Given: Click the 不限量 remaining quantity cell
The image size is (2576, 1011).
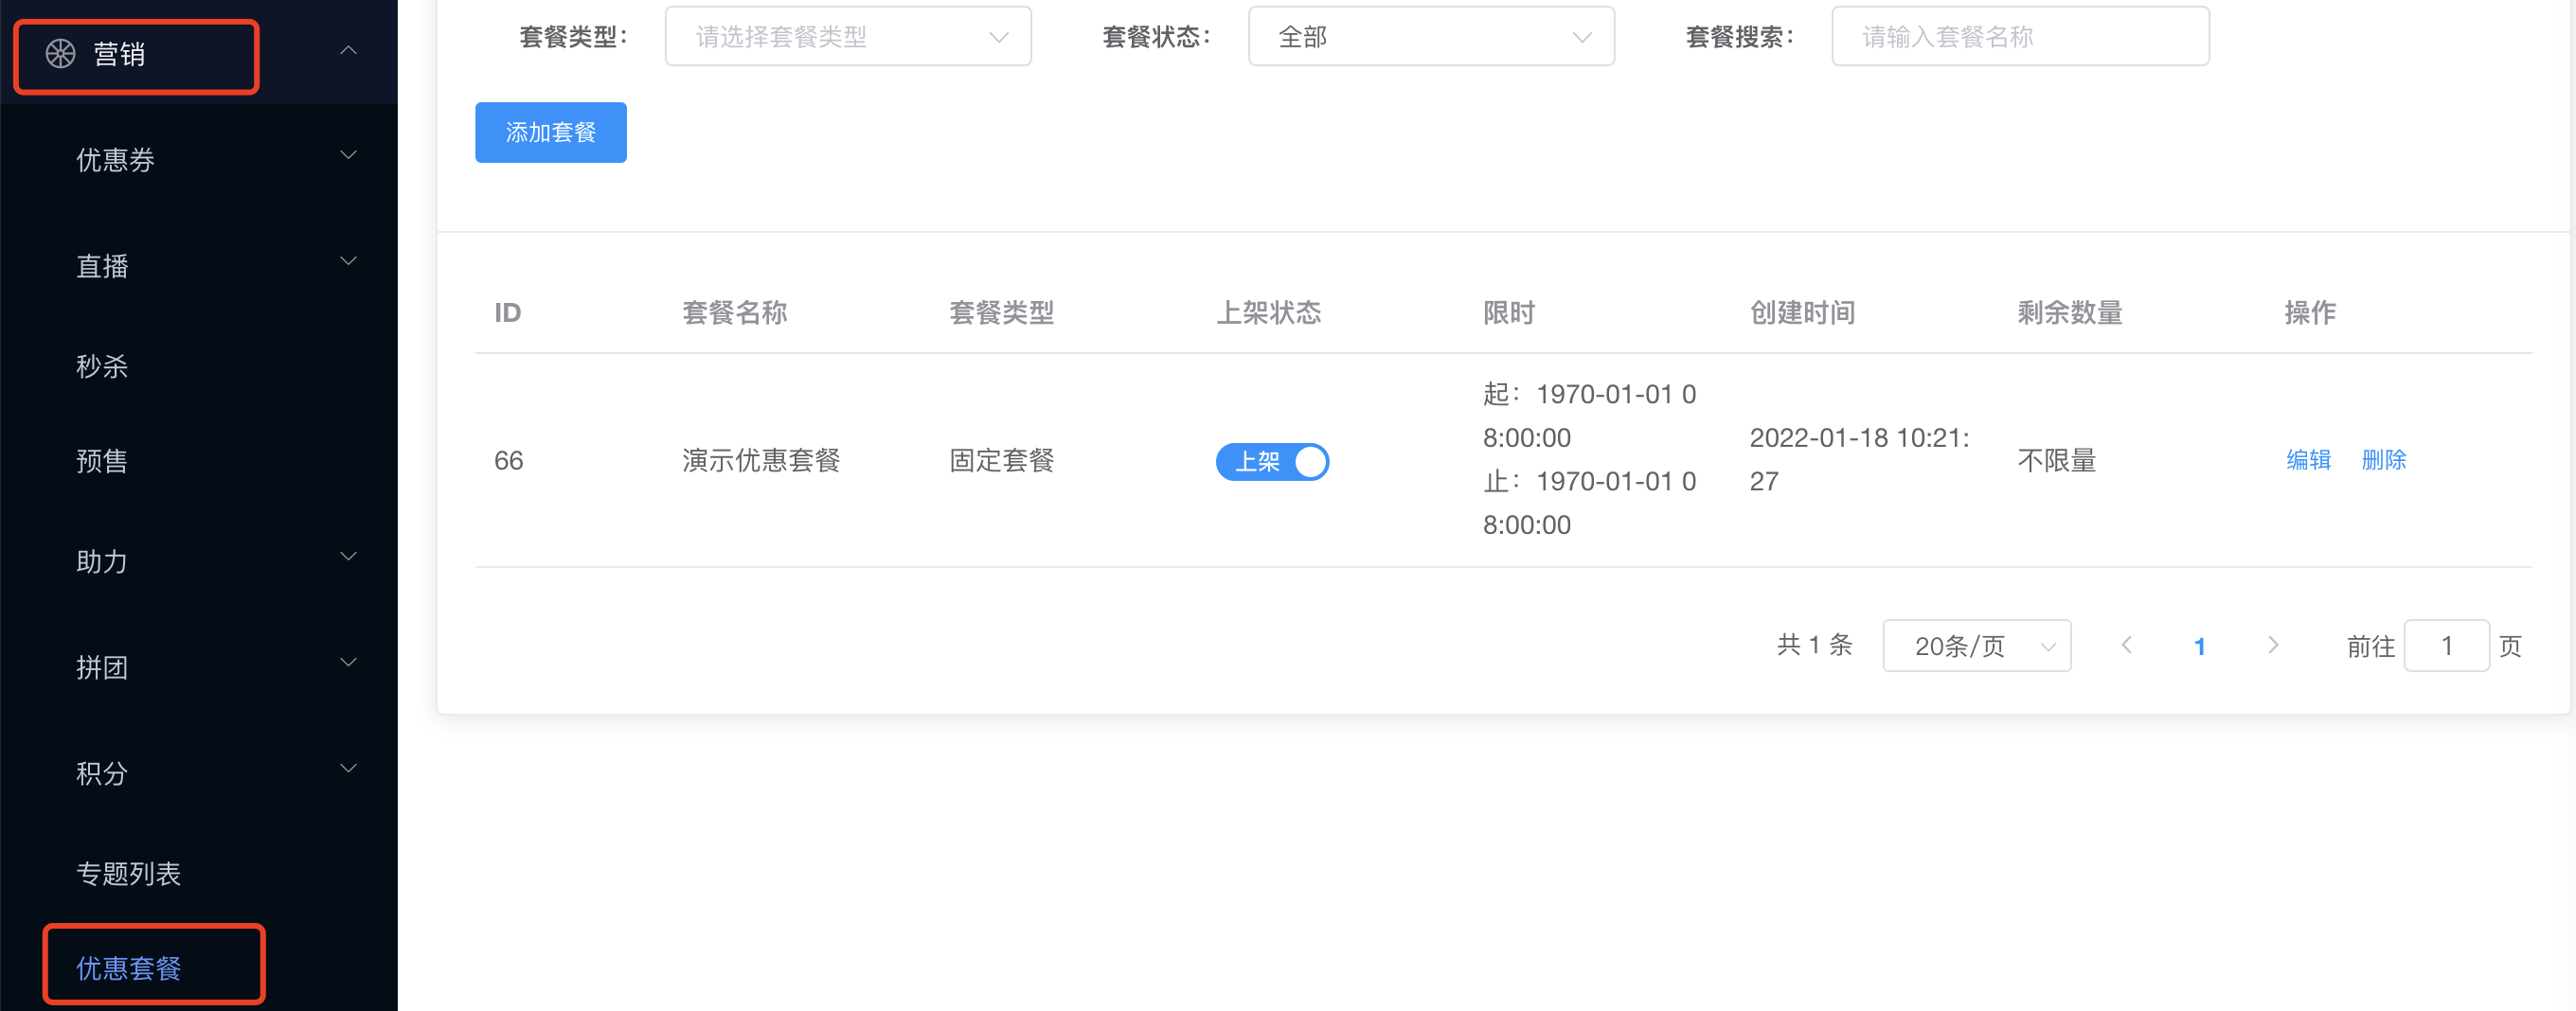Looking at the screenshot, I should pos(2056,461).
